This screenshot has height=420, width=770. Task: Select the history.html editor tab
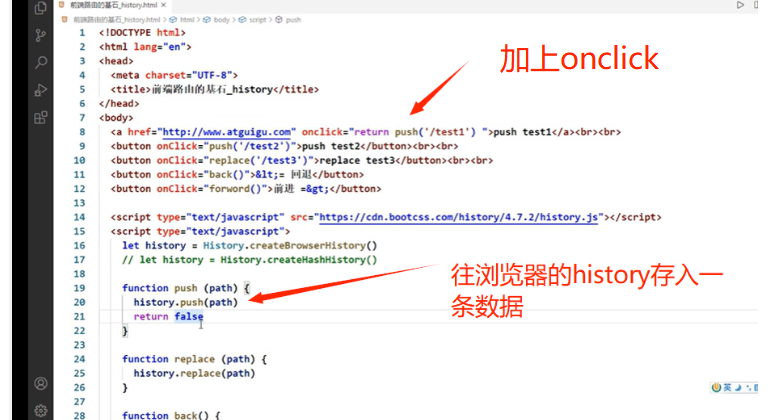click(x=113, y=5)
